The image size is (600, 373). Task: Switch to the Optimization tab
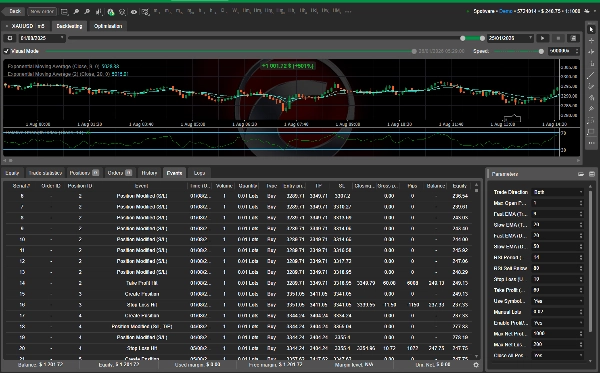point(108,26)
